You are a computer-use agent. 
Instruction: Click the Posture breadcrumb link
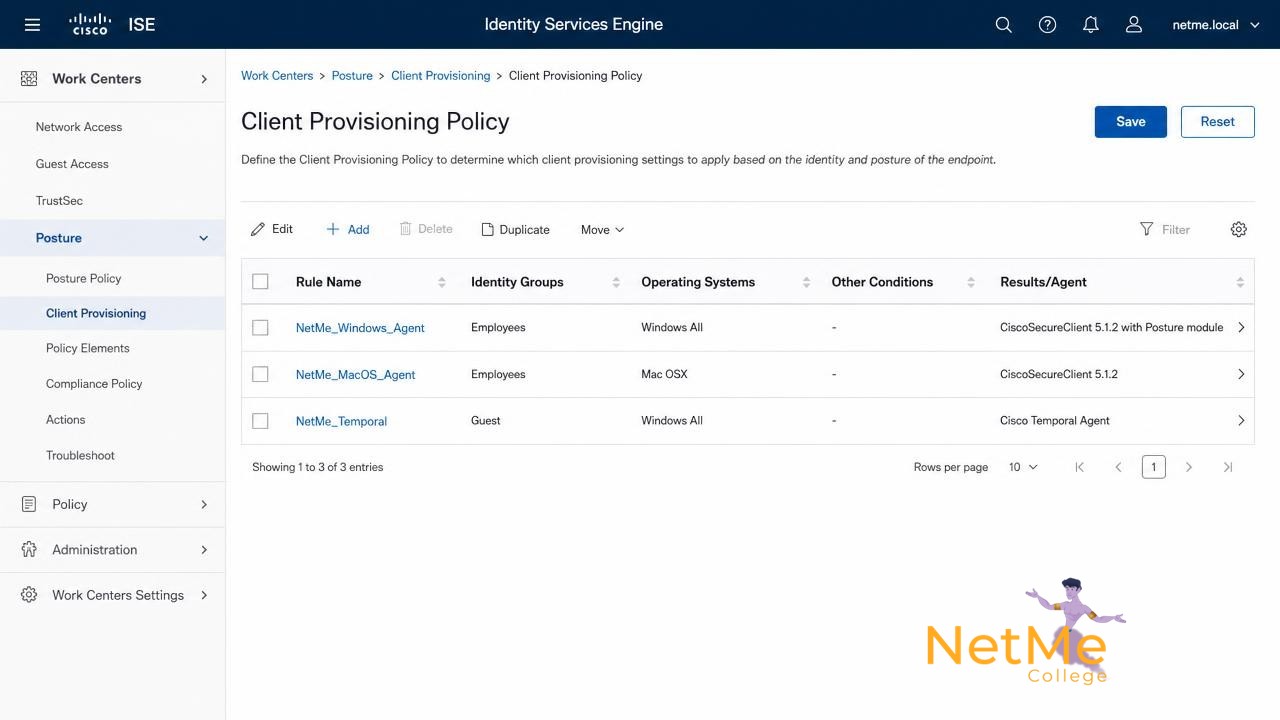point(352,76)
